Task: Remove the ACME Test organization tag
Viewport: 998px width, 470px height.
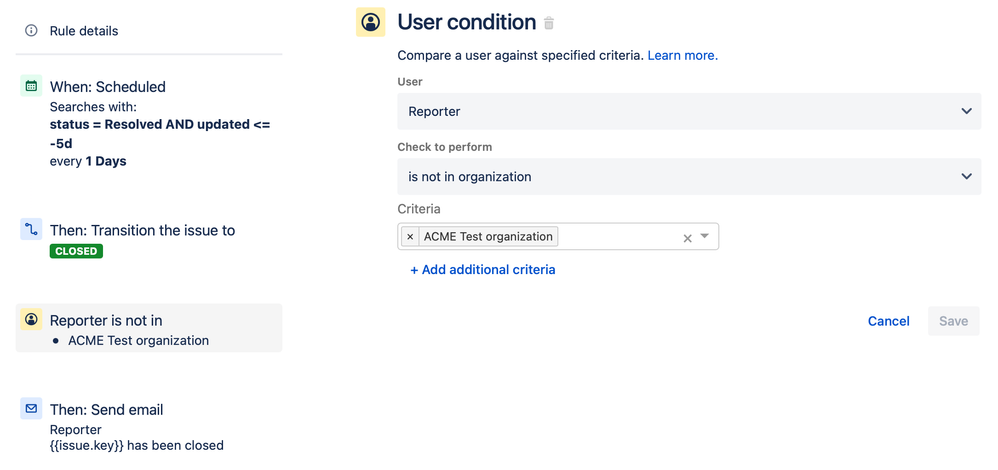Action: (410, 237)
